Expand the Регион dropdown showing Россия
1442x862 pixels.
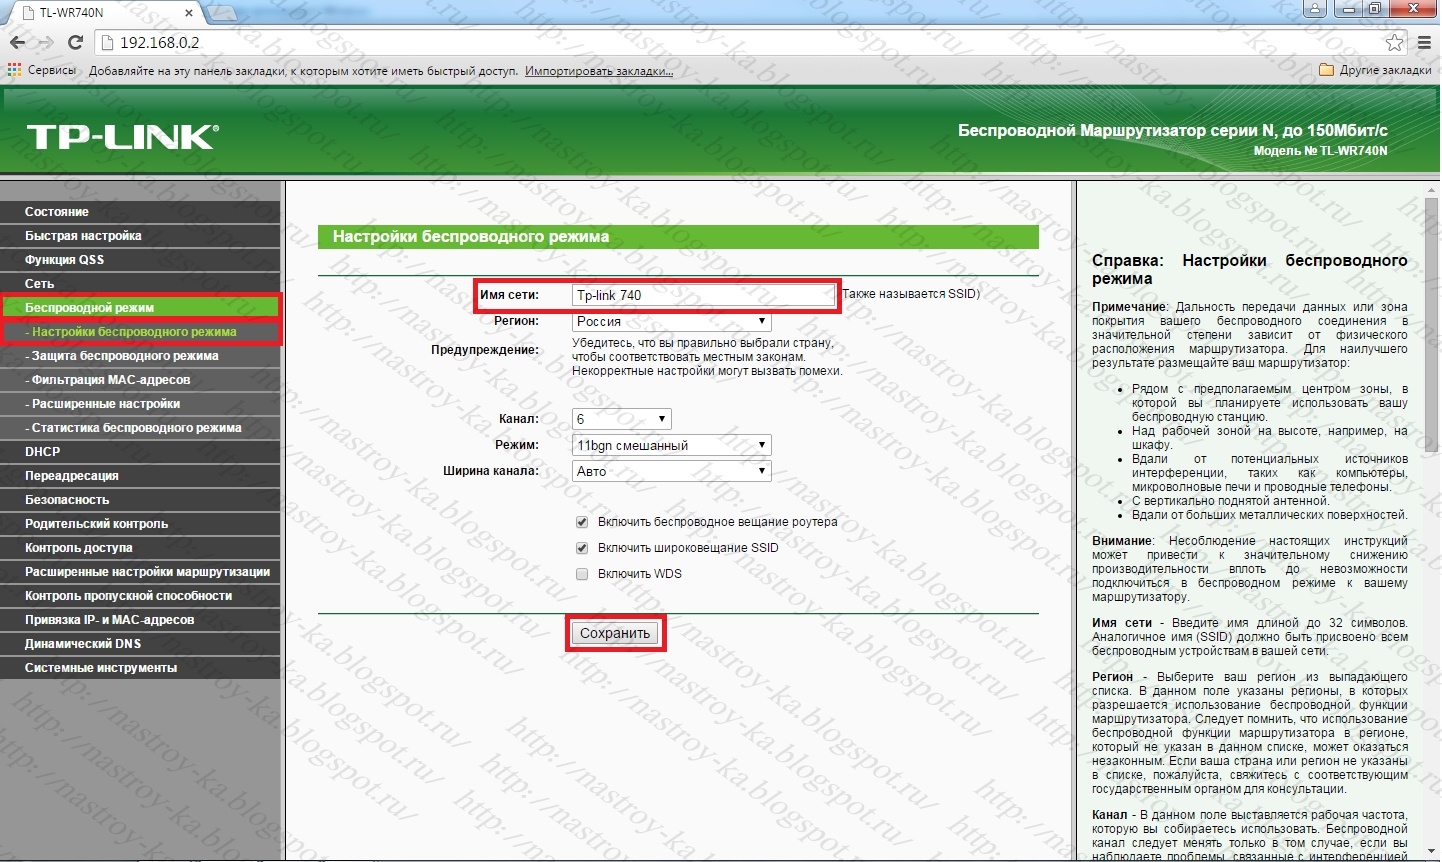pos(671,322)
